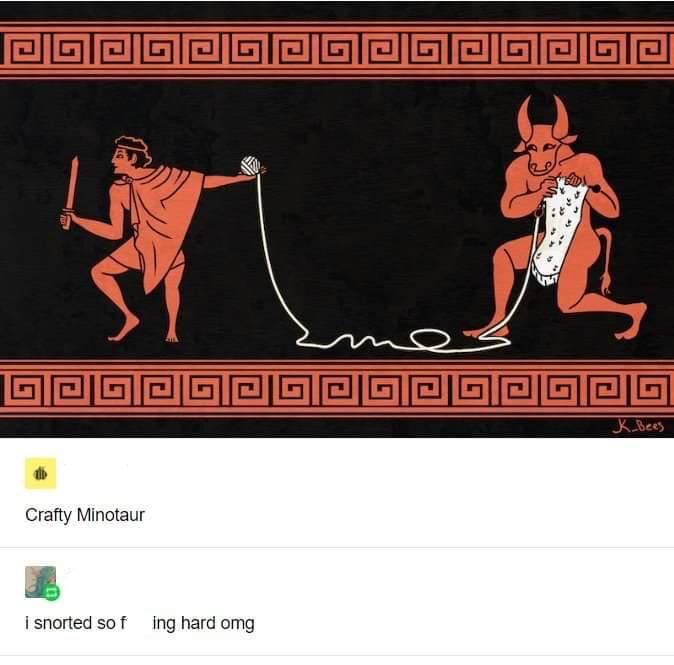
Task: Click the Minotaur's tail
Action: (x=604, y=258)
